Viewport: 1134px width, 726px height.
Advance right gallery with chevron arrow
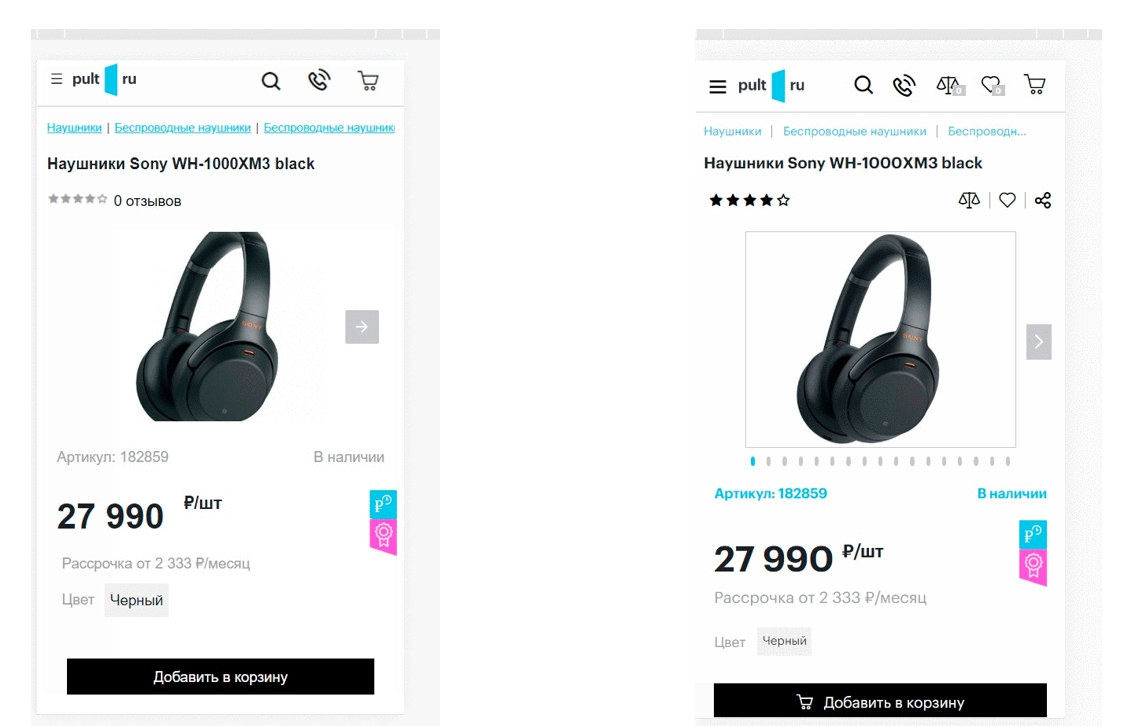[x=1038, y=342]
